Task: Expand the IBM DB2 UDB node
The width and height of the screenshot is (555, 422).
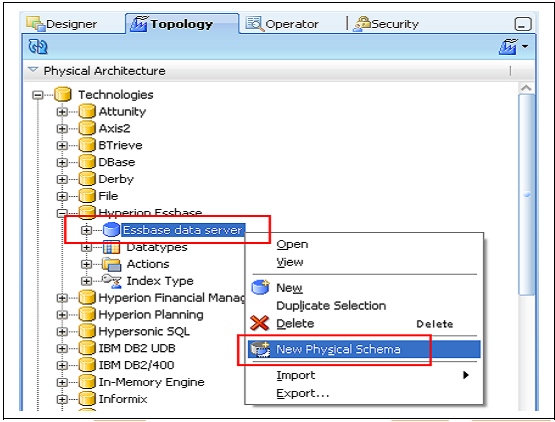Action: click(x=62, y=349)
